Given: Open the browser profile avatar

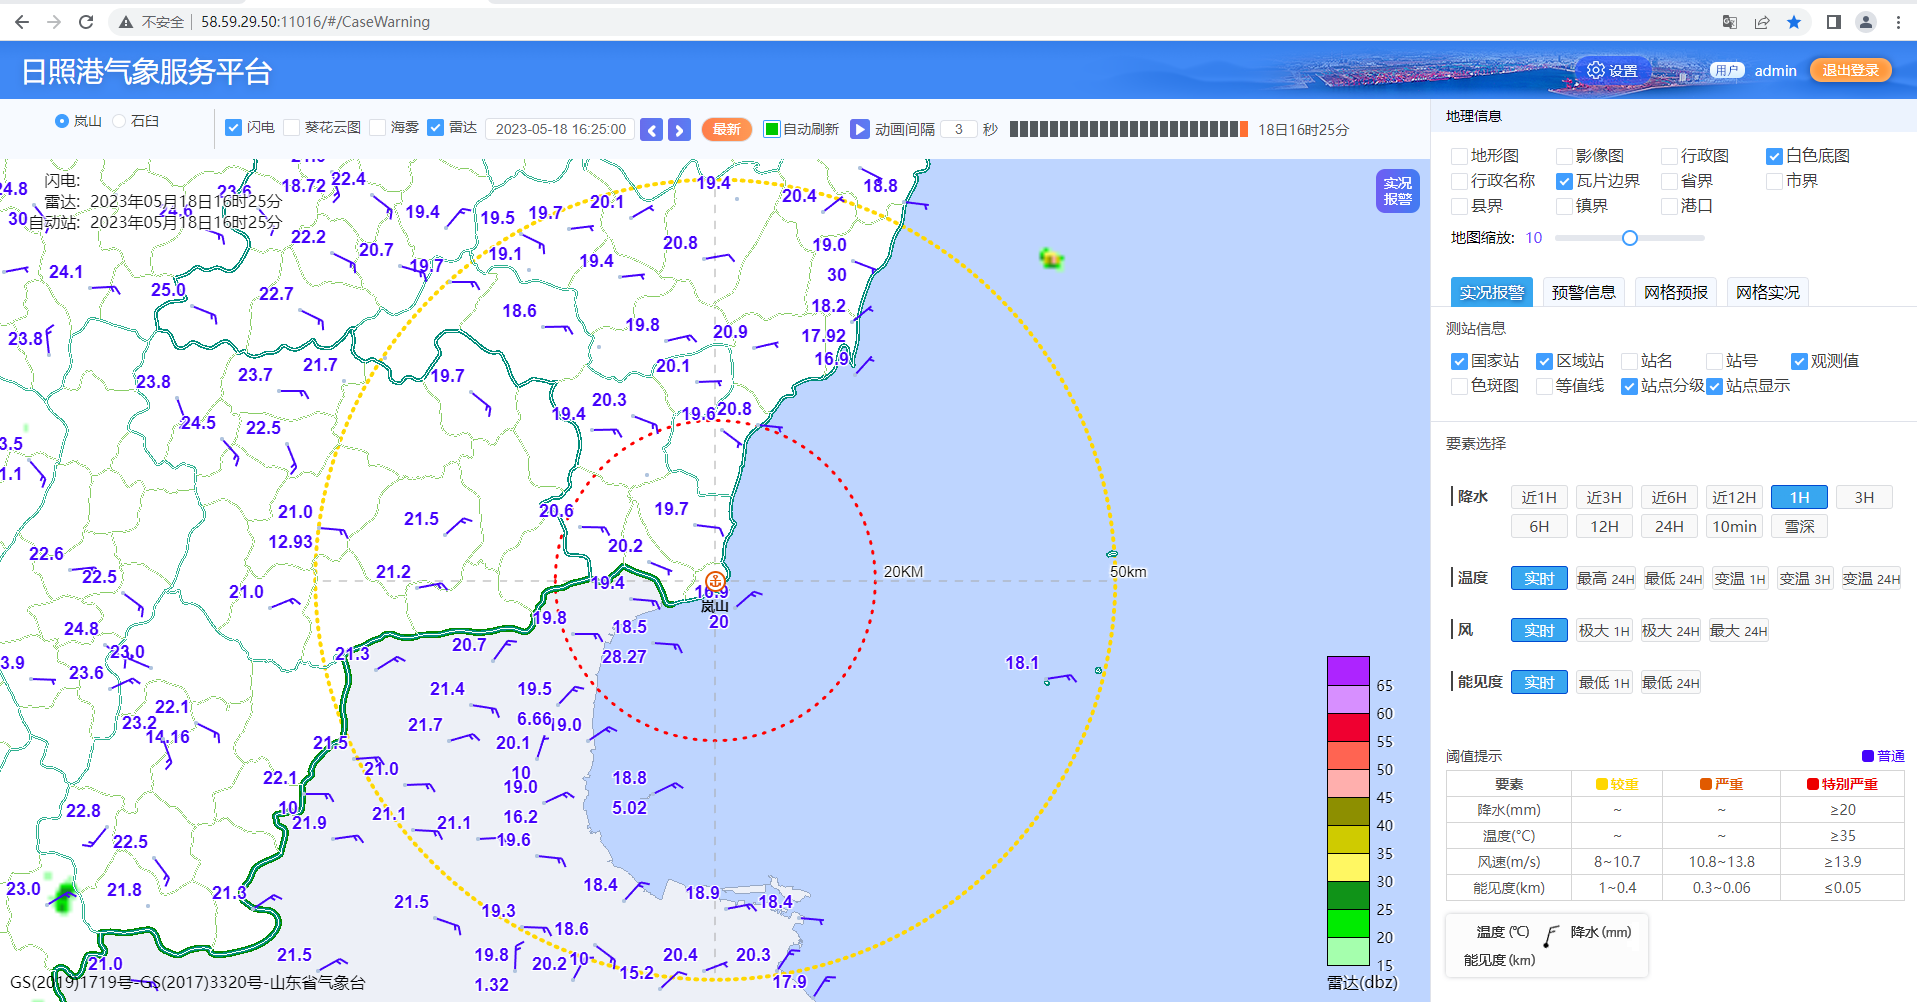Looking at the screenshot, I should [1866, 22].
